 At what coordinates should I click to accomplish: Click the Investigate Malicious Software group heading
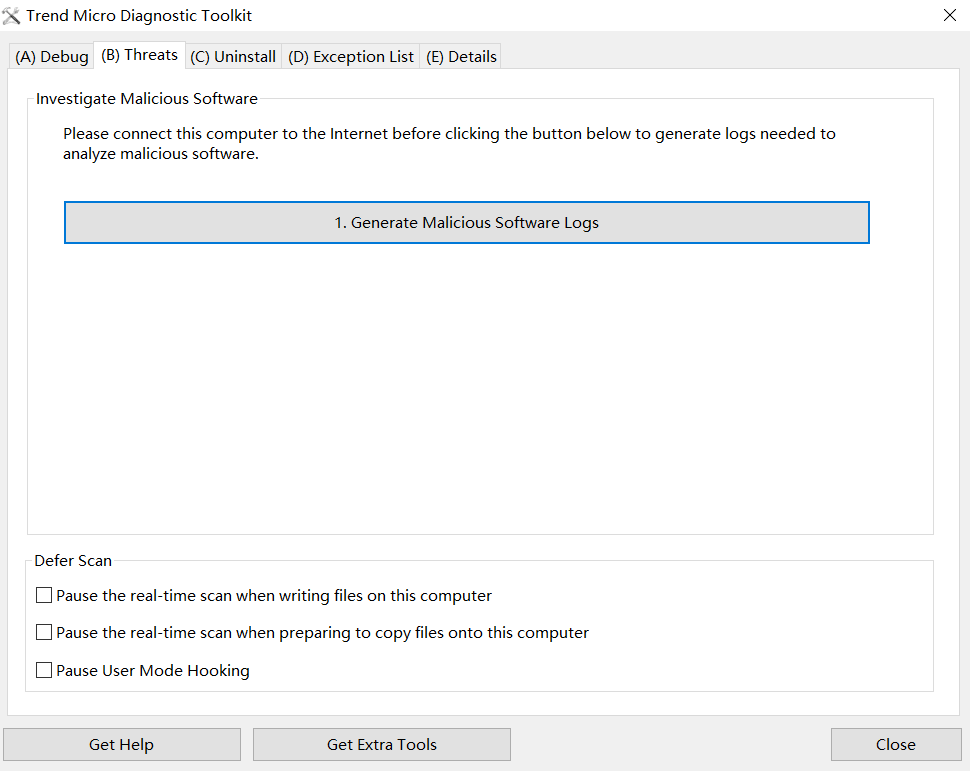[147, 99]
